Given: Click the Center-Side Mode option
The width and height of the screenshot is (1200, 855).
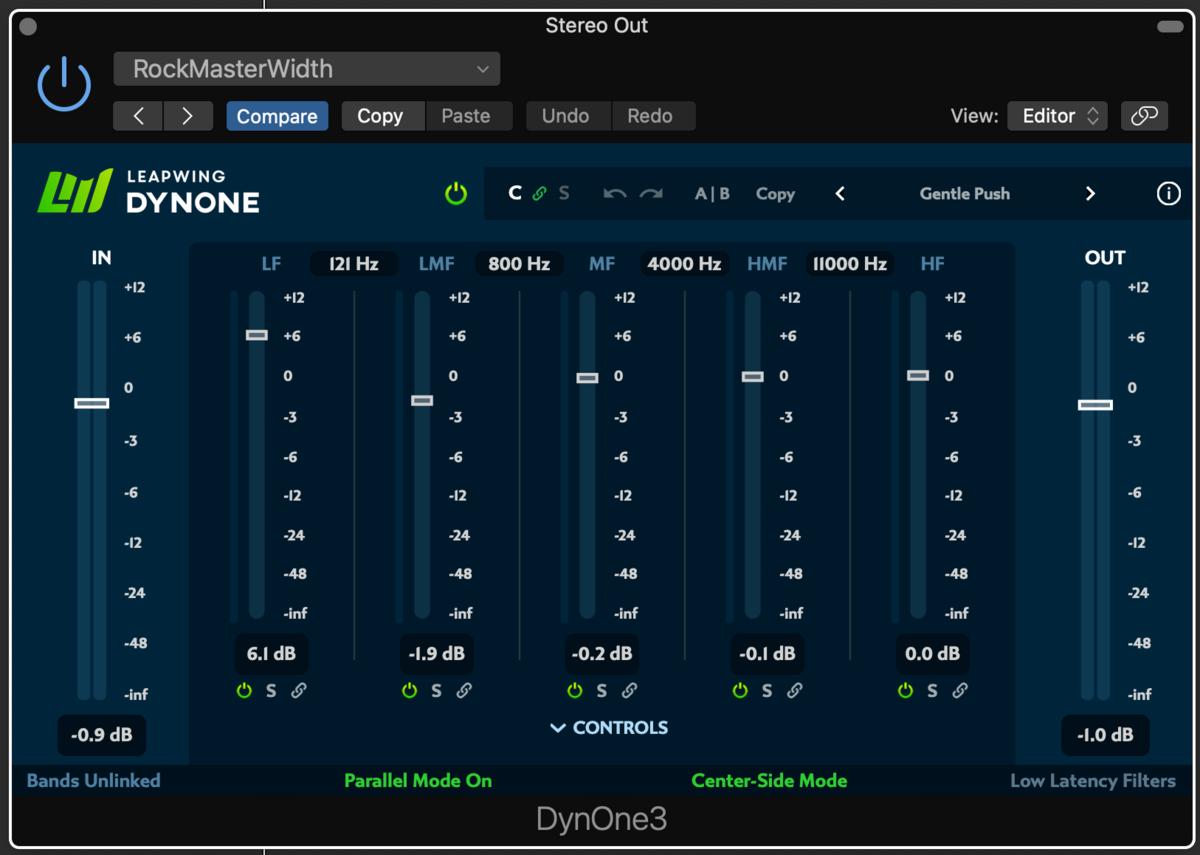Looking at the screenshot, I should (x=769, y=781).
